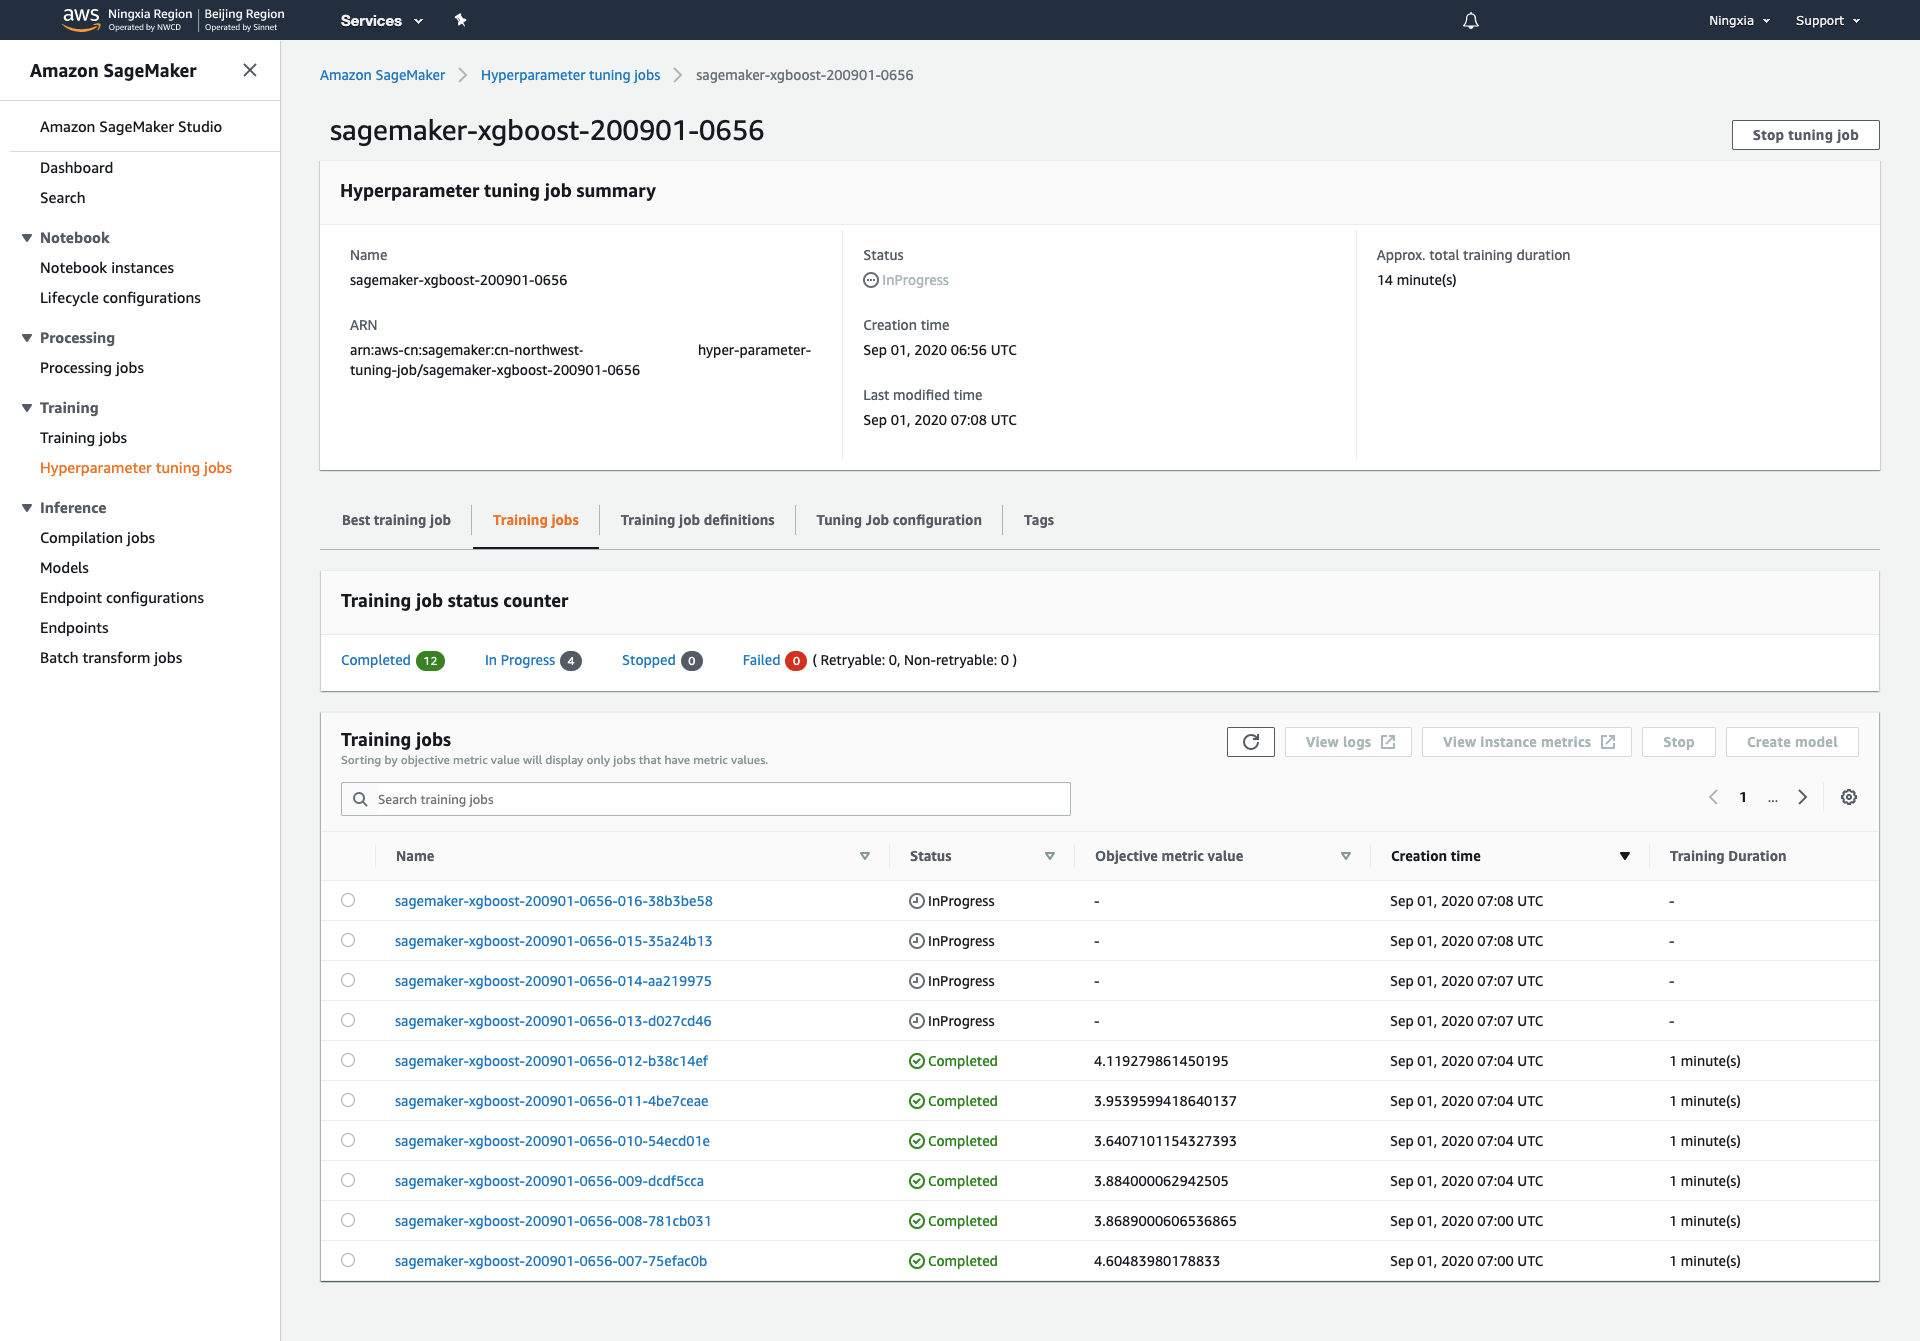Open Endpoint configurations in sidebar
The width and height of the screenshot is (1920, 1341).
(122, 598)
